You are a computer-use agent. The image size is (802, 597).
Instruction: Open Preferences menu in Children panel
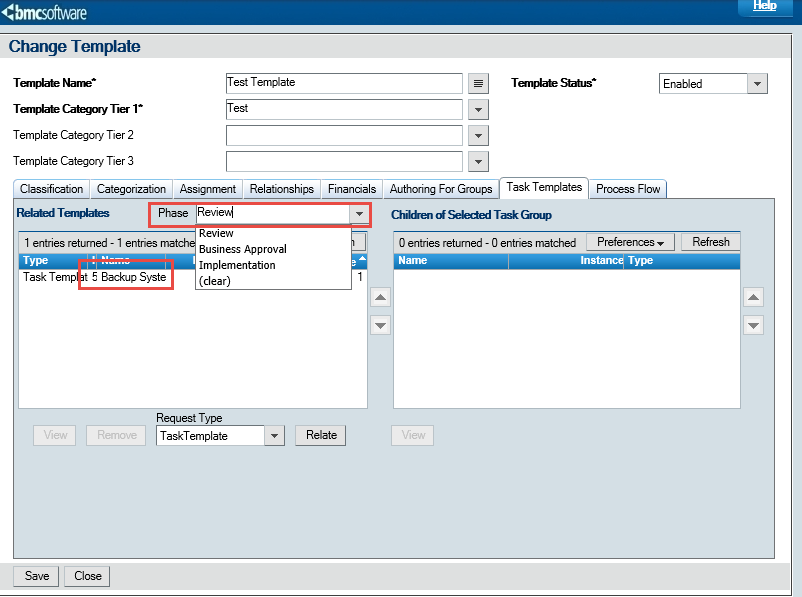(x=630, y=242)
